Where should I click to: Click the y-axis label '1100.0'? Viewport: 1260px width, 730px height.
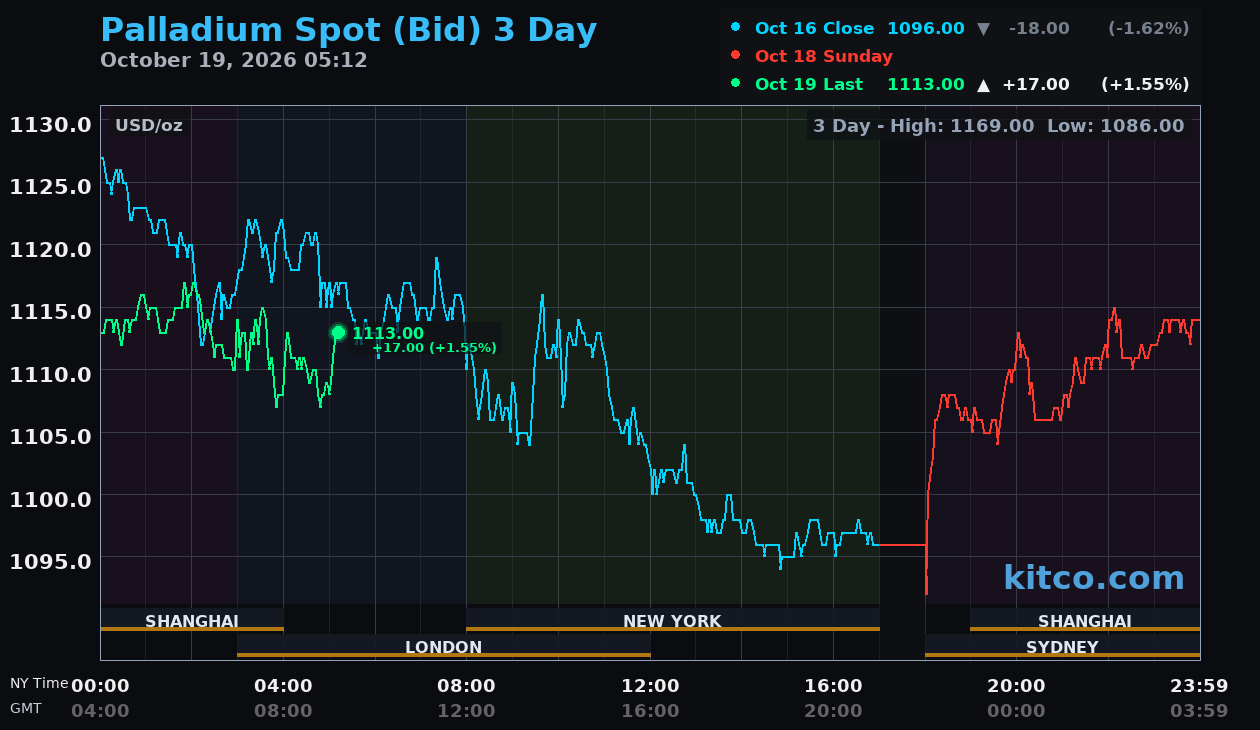[x=51, y=499]
